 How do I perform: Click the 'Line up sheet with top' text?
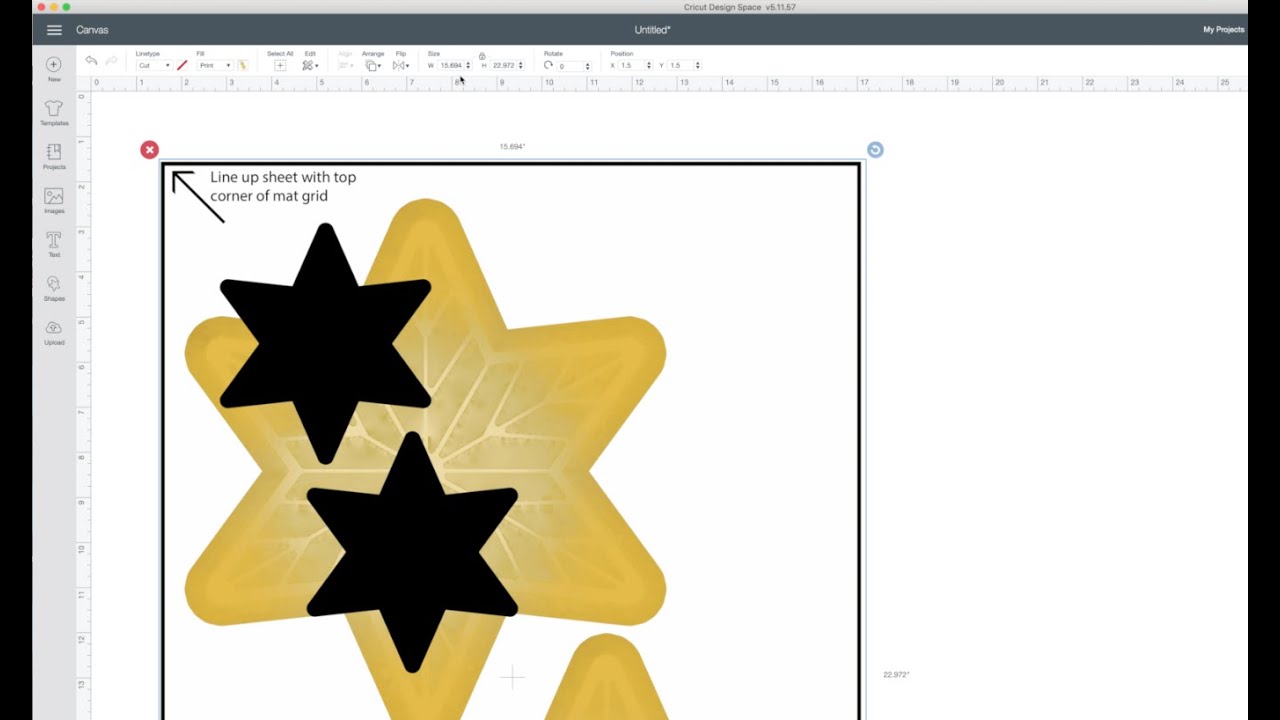[x=283, y=177]
